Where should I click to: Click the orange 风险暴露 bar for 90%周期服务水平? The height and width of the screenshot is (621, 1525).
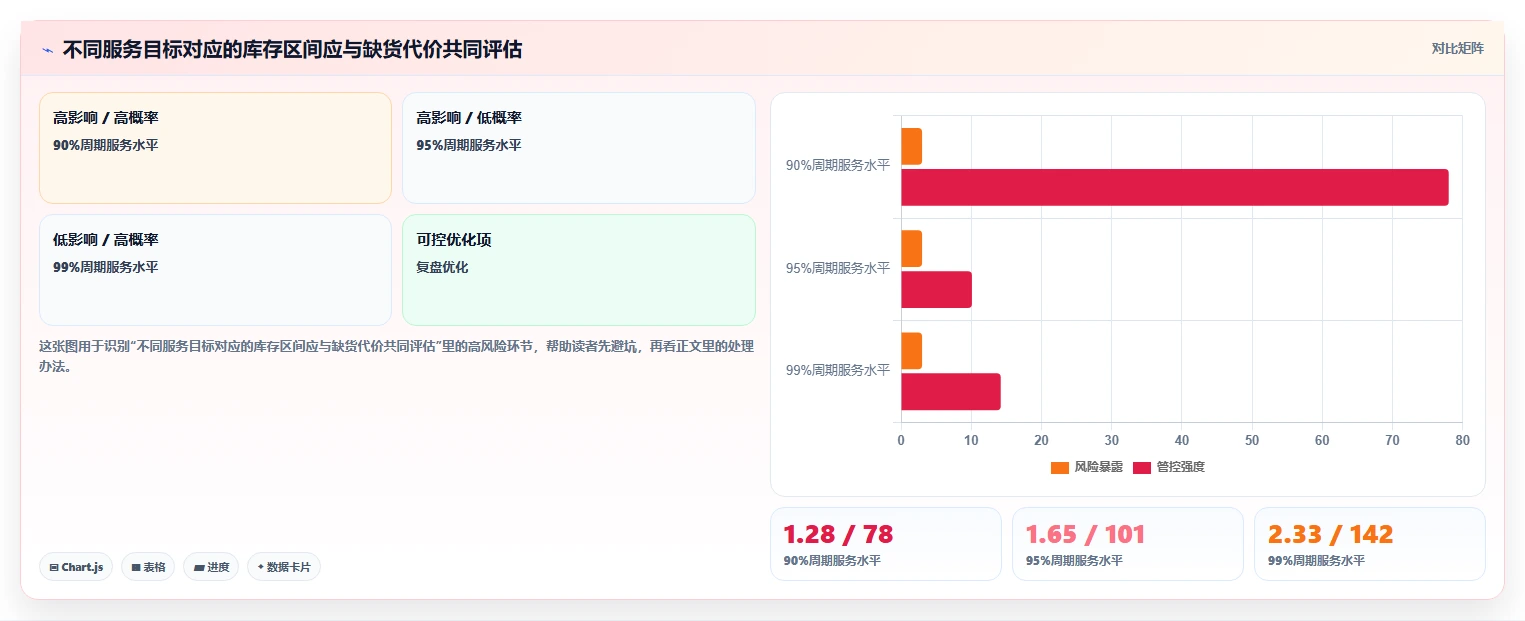(x=911, y=146)
